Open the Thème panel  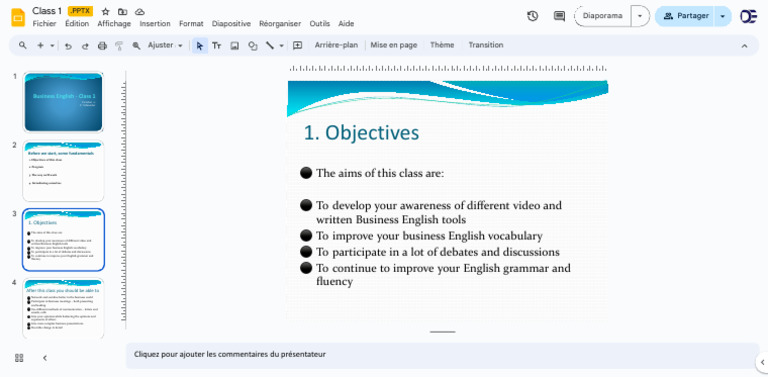click(x=442, y=45)
